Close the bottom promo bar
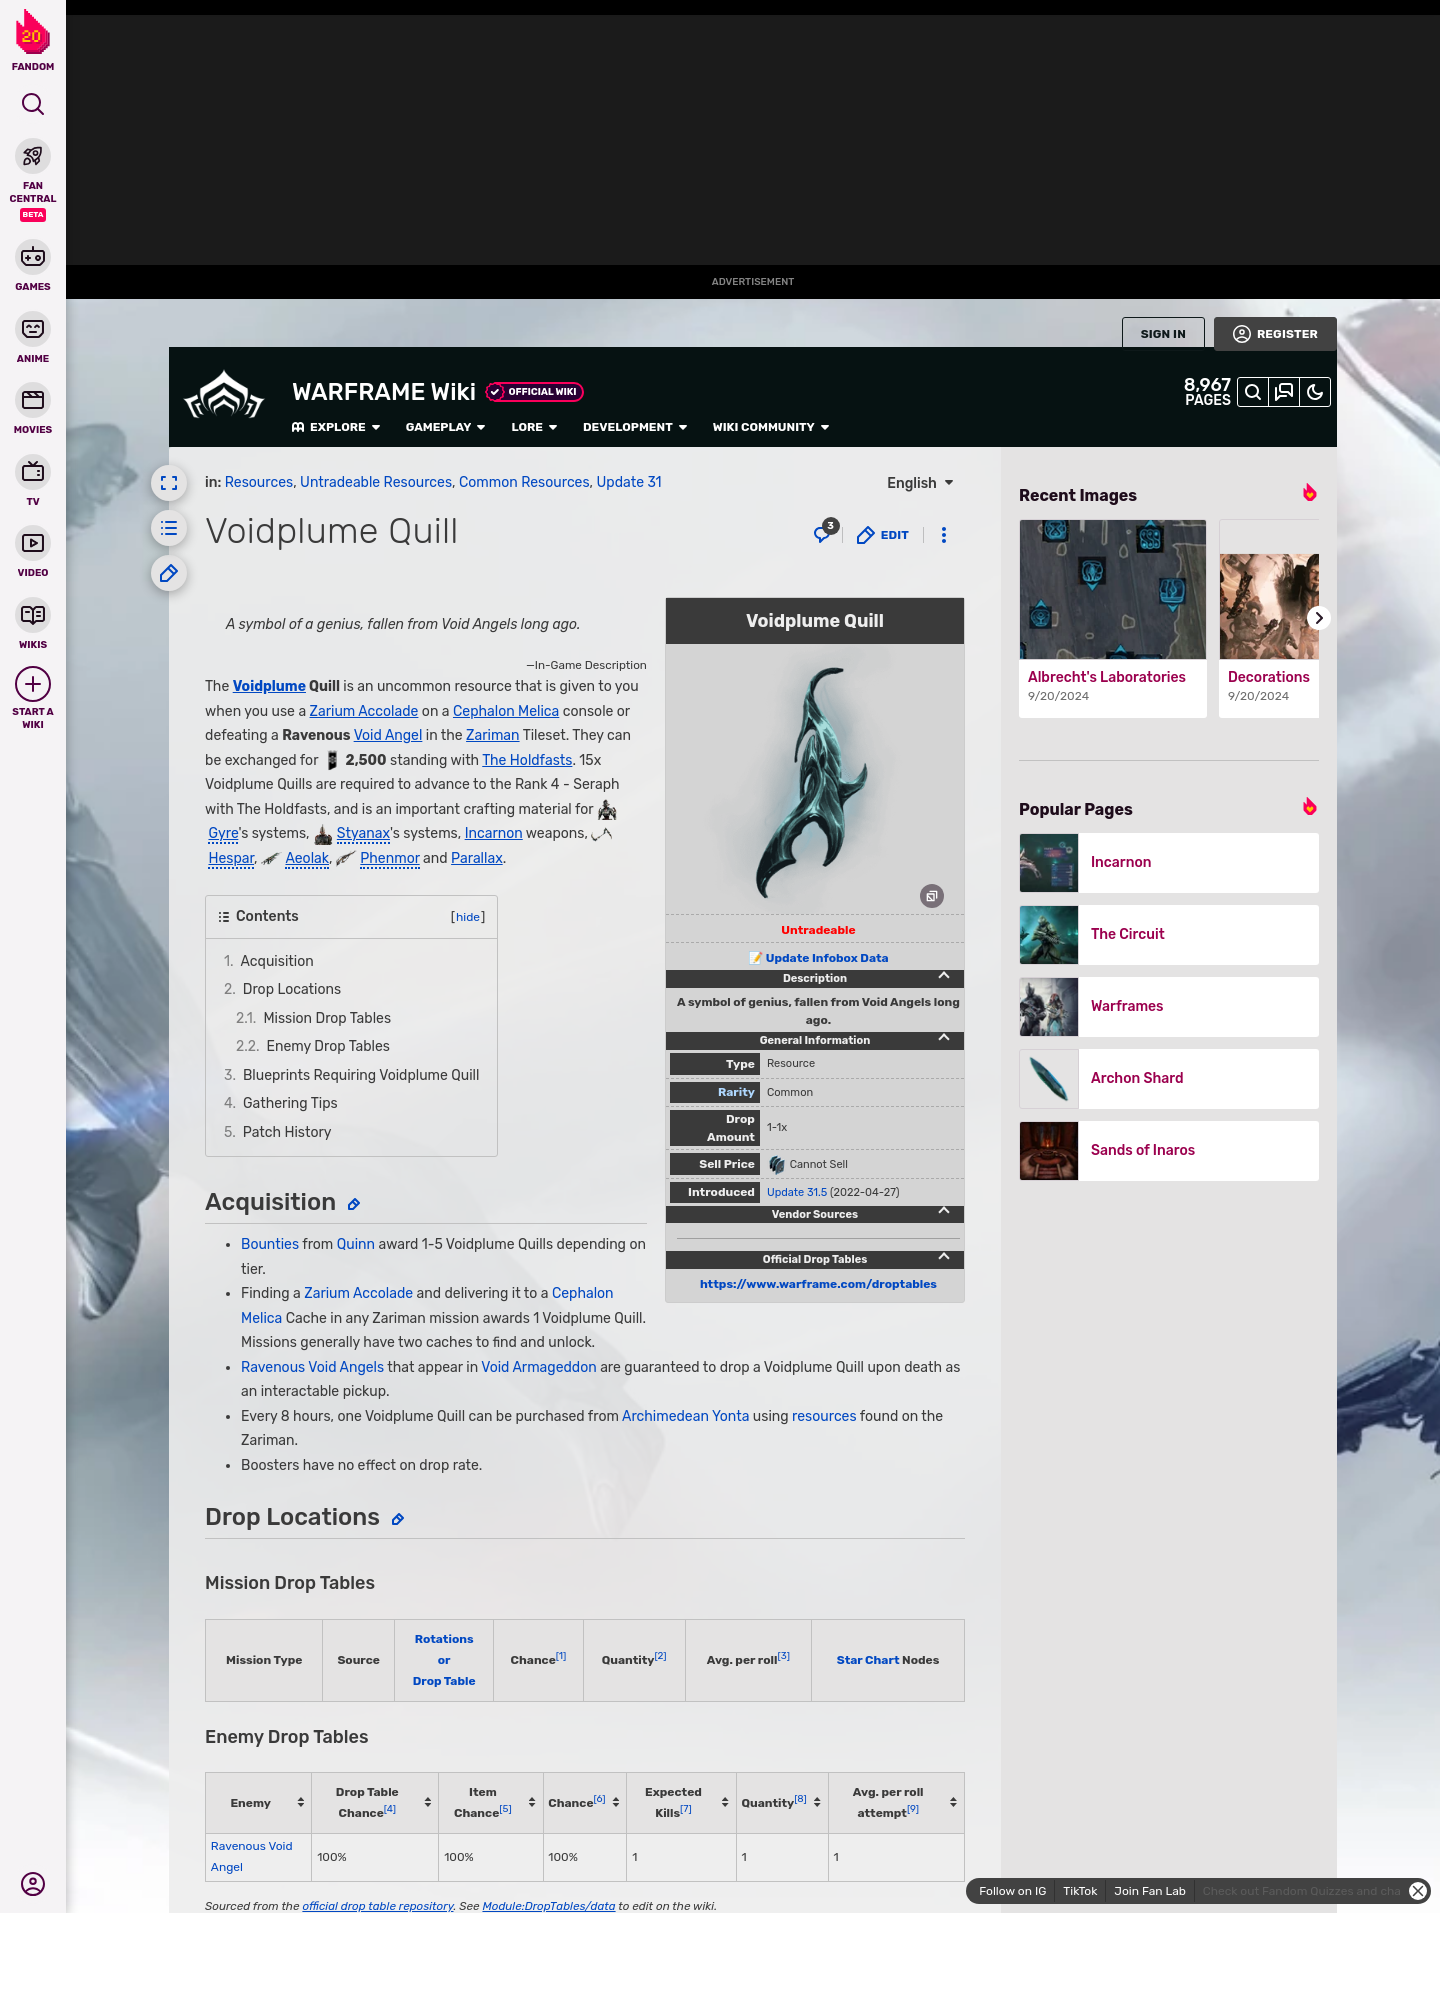 [1418, 1891]
